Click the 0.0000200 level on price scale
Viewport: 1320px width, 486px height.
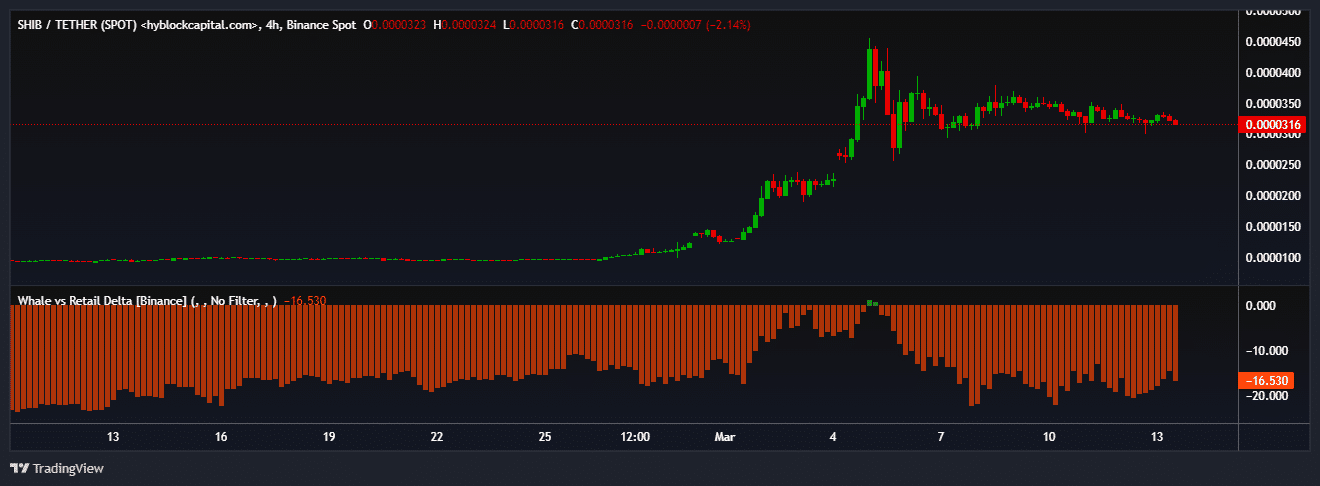1273,195
